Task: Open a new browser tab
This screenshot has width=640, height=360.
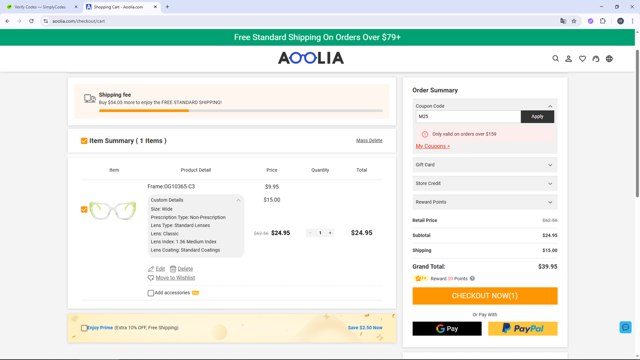Action: tap(167, 7)
